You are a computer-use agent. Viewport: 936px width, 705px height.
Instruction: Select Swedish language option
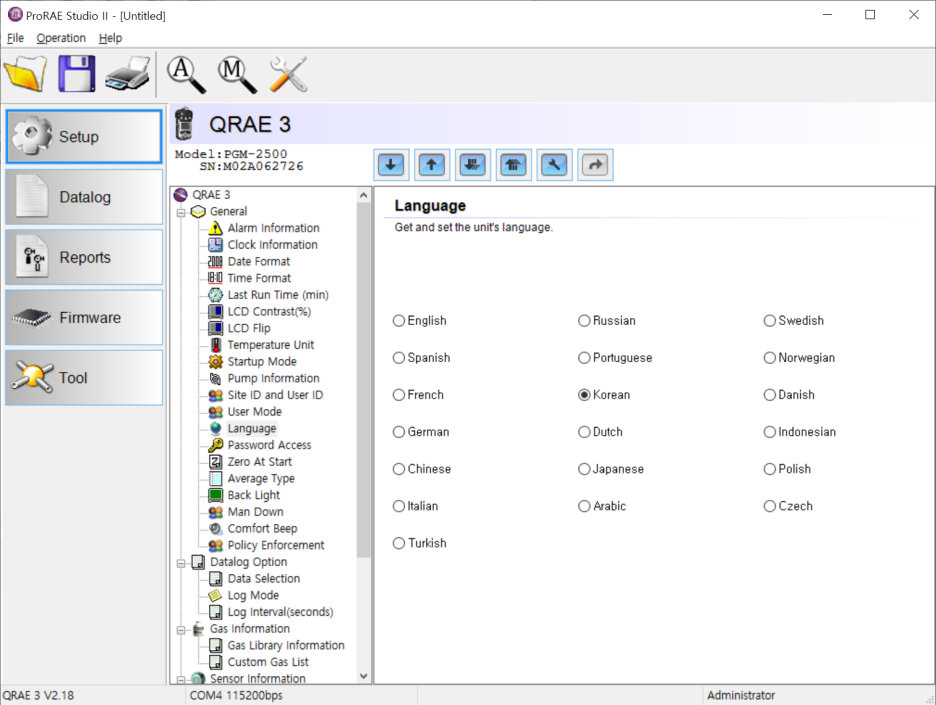[794, 321]
